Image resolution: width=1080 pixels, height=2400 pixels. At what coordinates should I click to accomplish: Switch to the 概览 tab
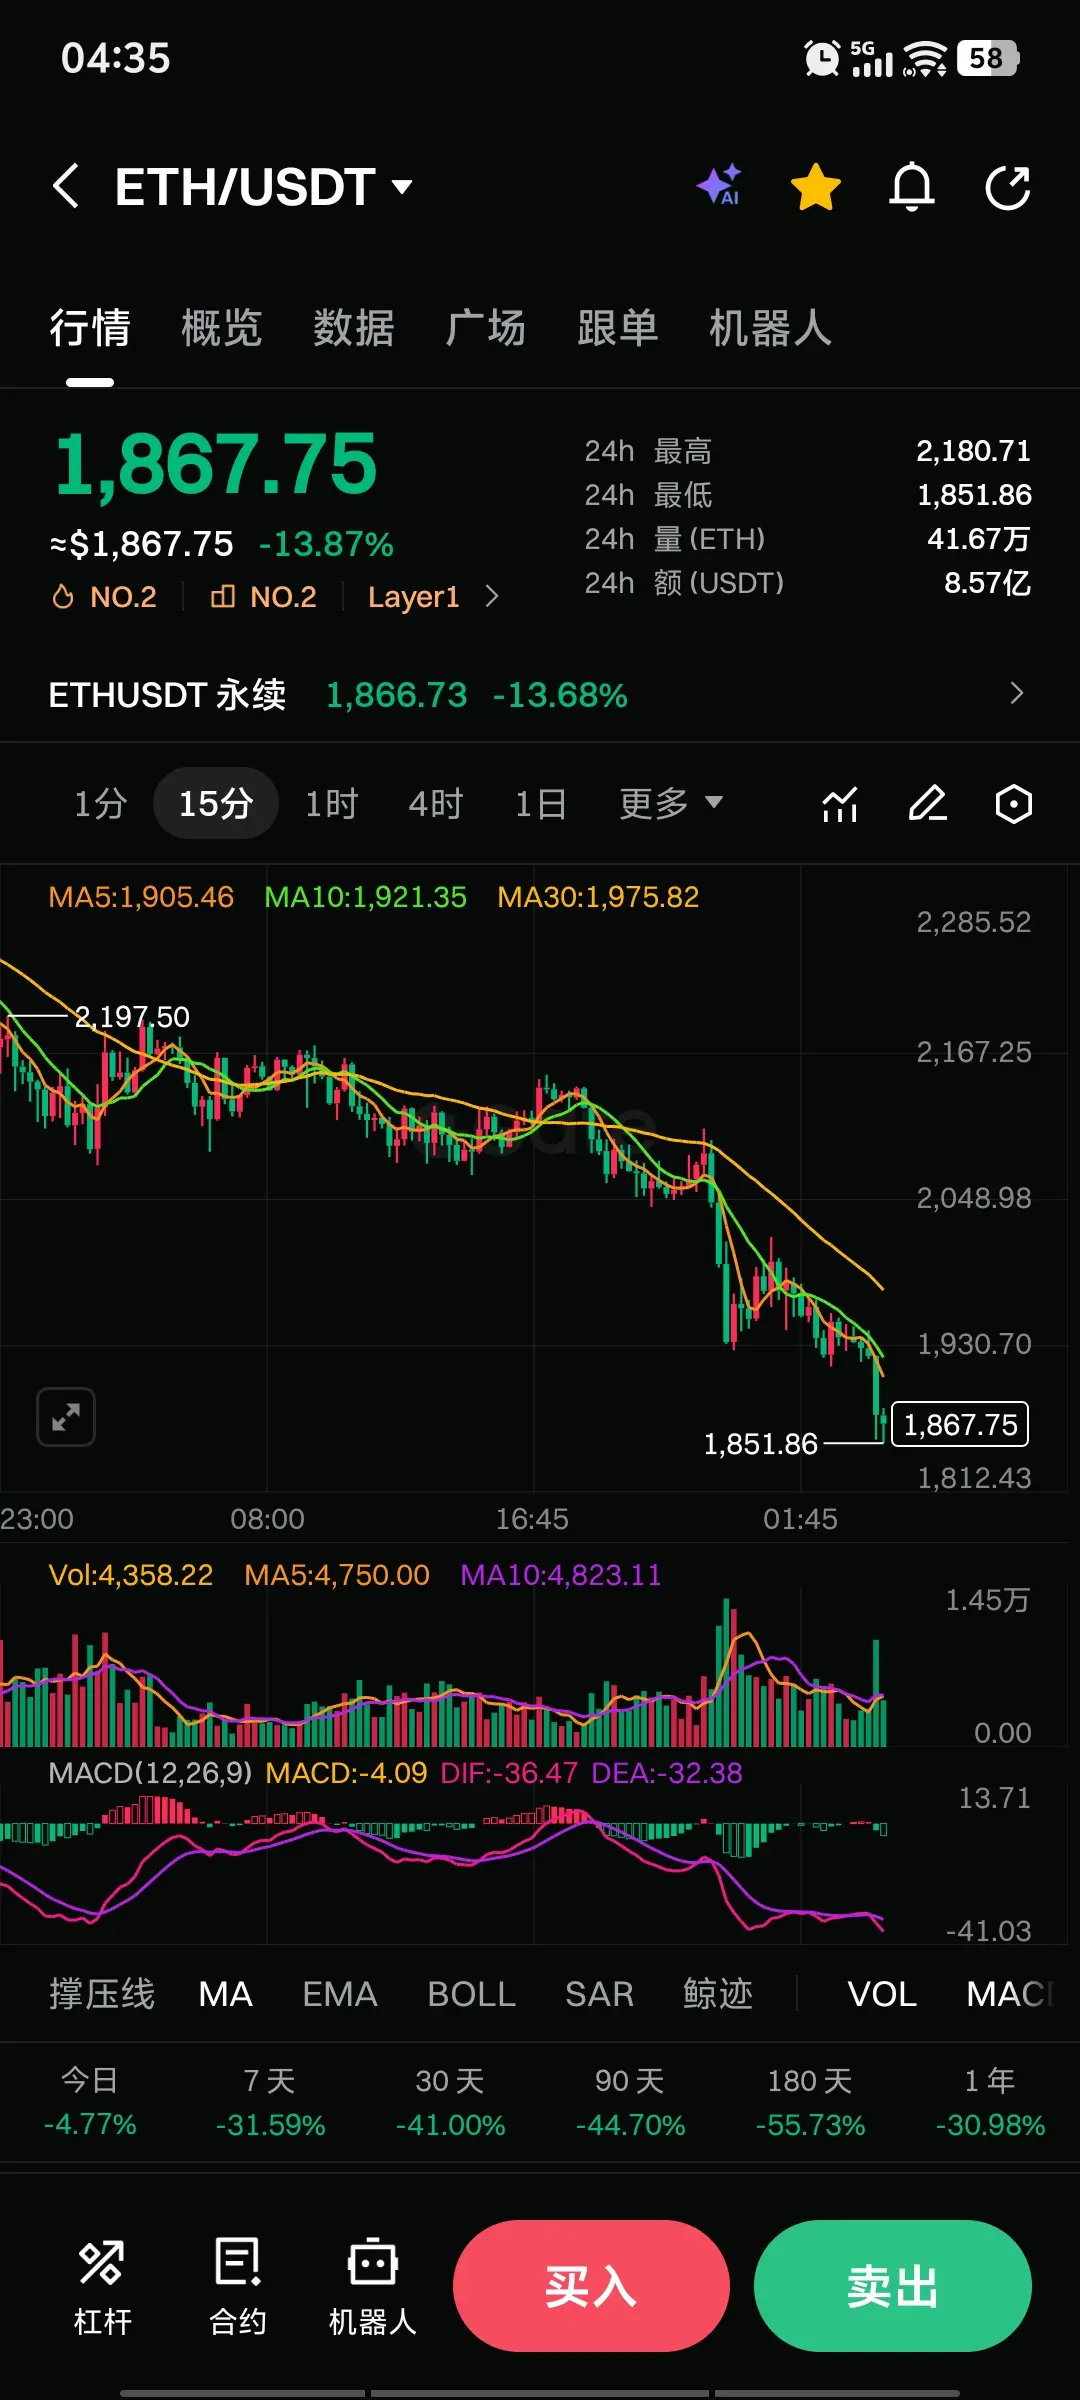pos(222,328)
